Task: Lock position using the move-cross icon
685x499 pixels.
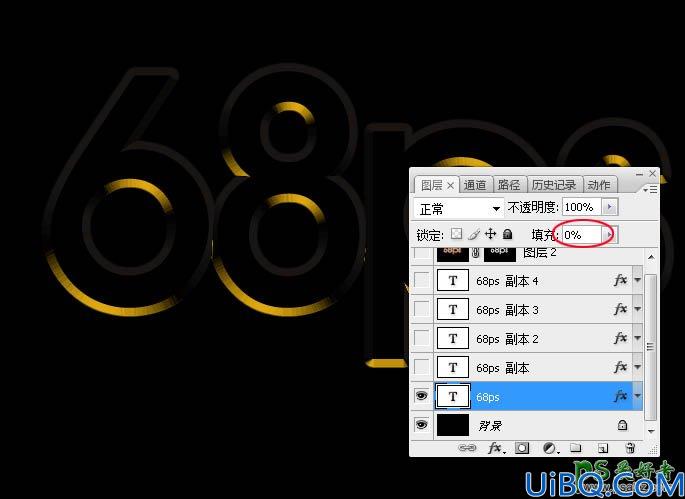Action: tap(491, 234)
